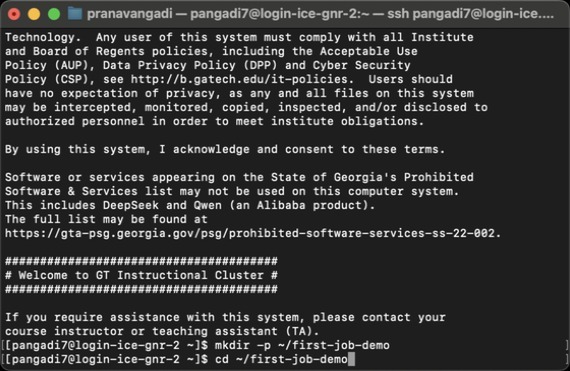Click the green fullscreen window button
The width and height of the screenshot is (570, 371).
coord(54,14)
